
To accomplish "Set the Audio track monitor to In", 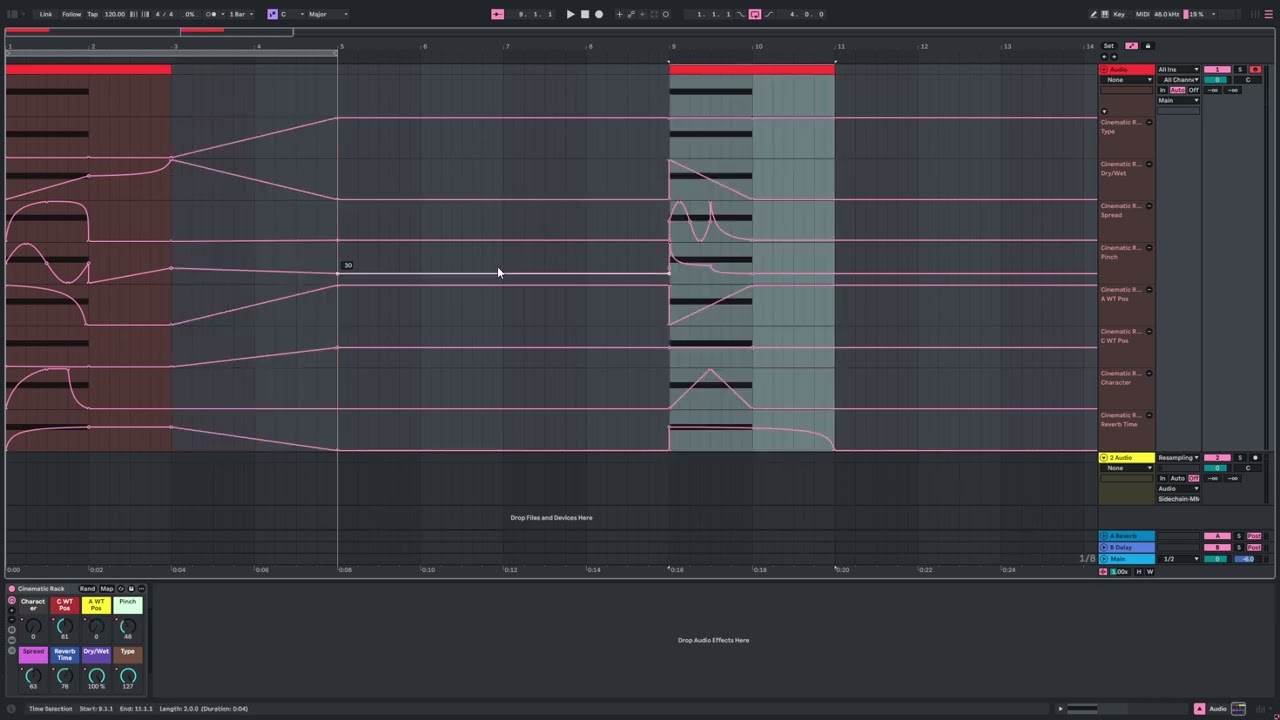I will [x=1163, y=90].
